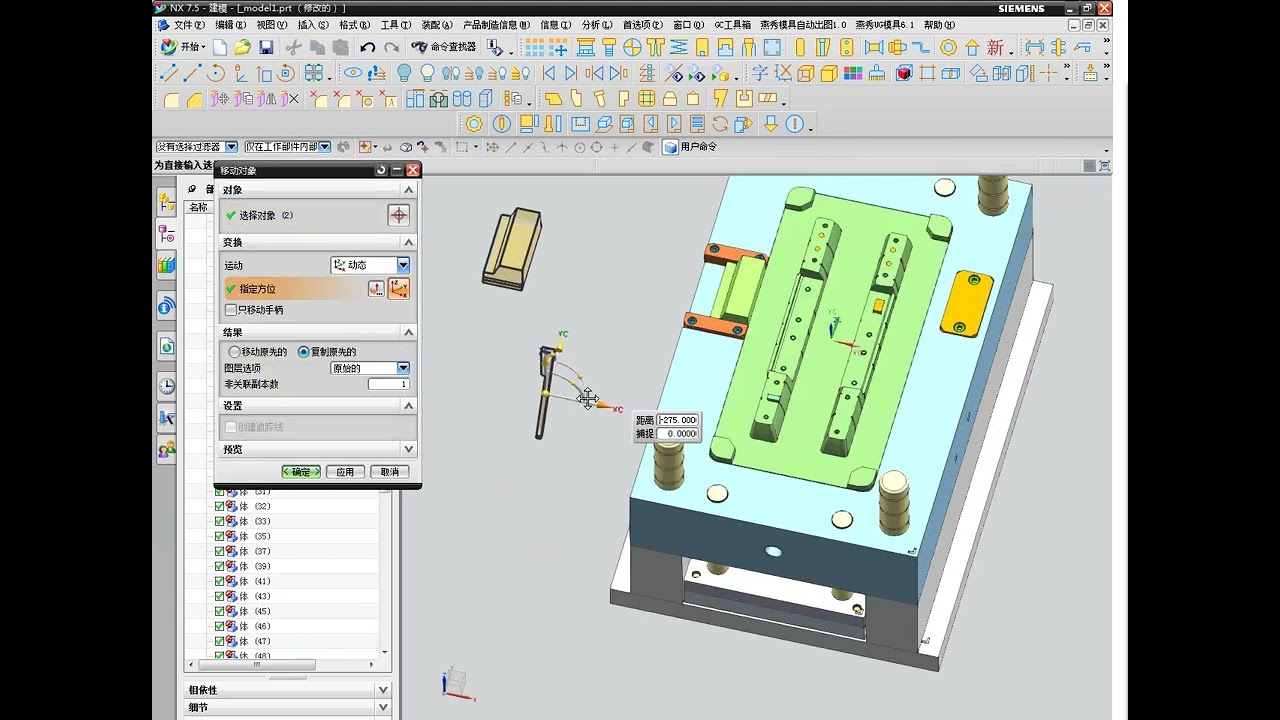This screenshot has width=1280, height=720.
Task: Select the 复制原先的 radio button
Action: coord(304,352)
